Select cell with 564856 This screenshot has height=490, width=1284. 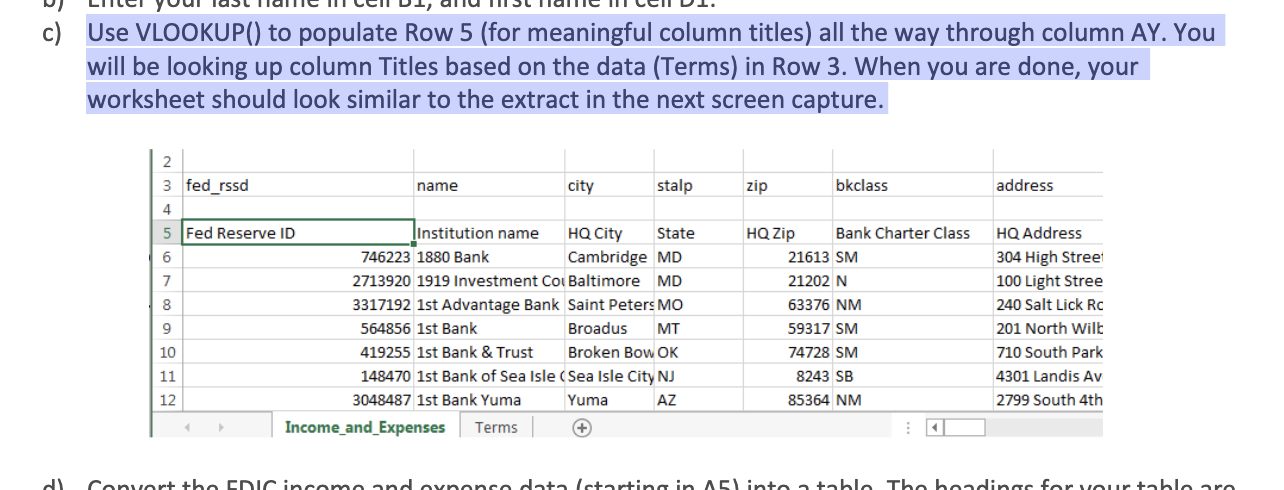pyautogui.click(x=297, y=328)
